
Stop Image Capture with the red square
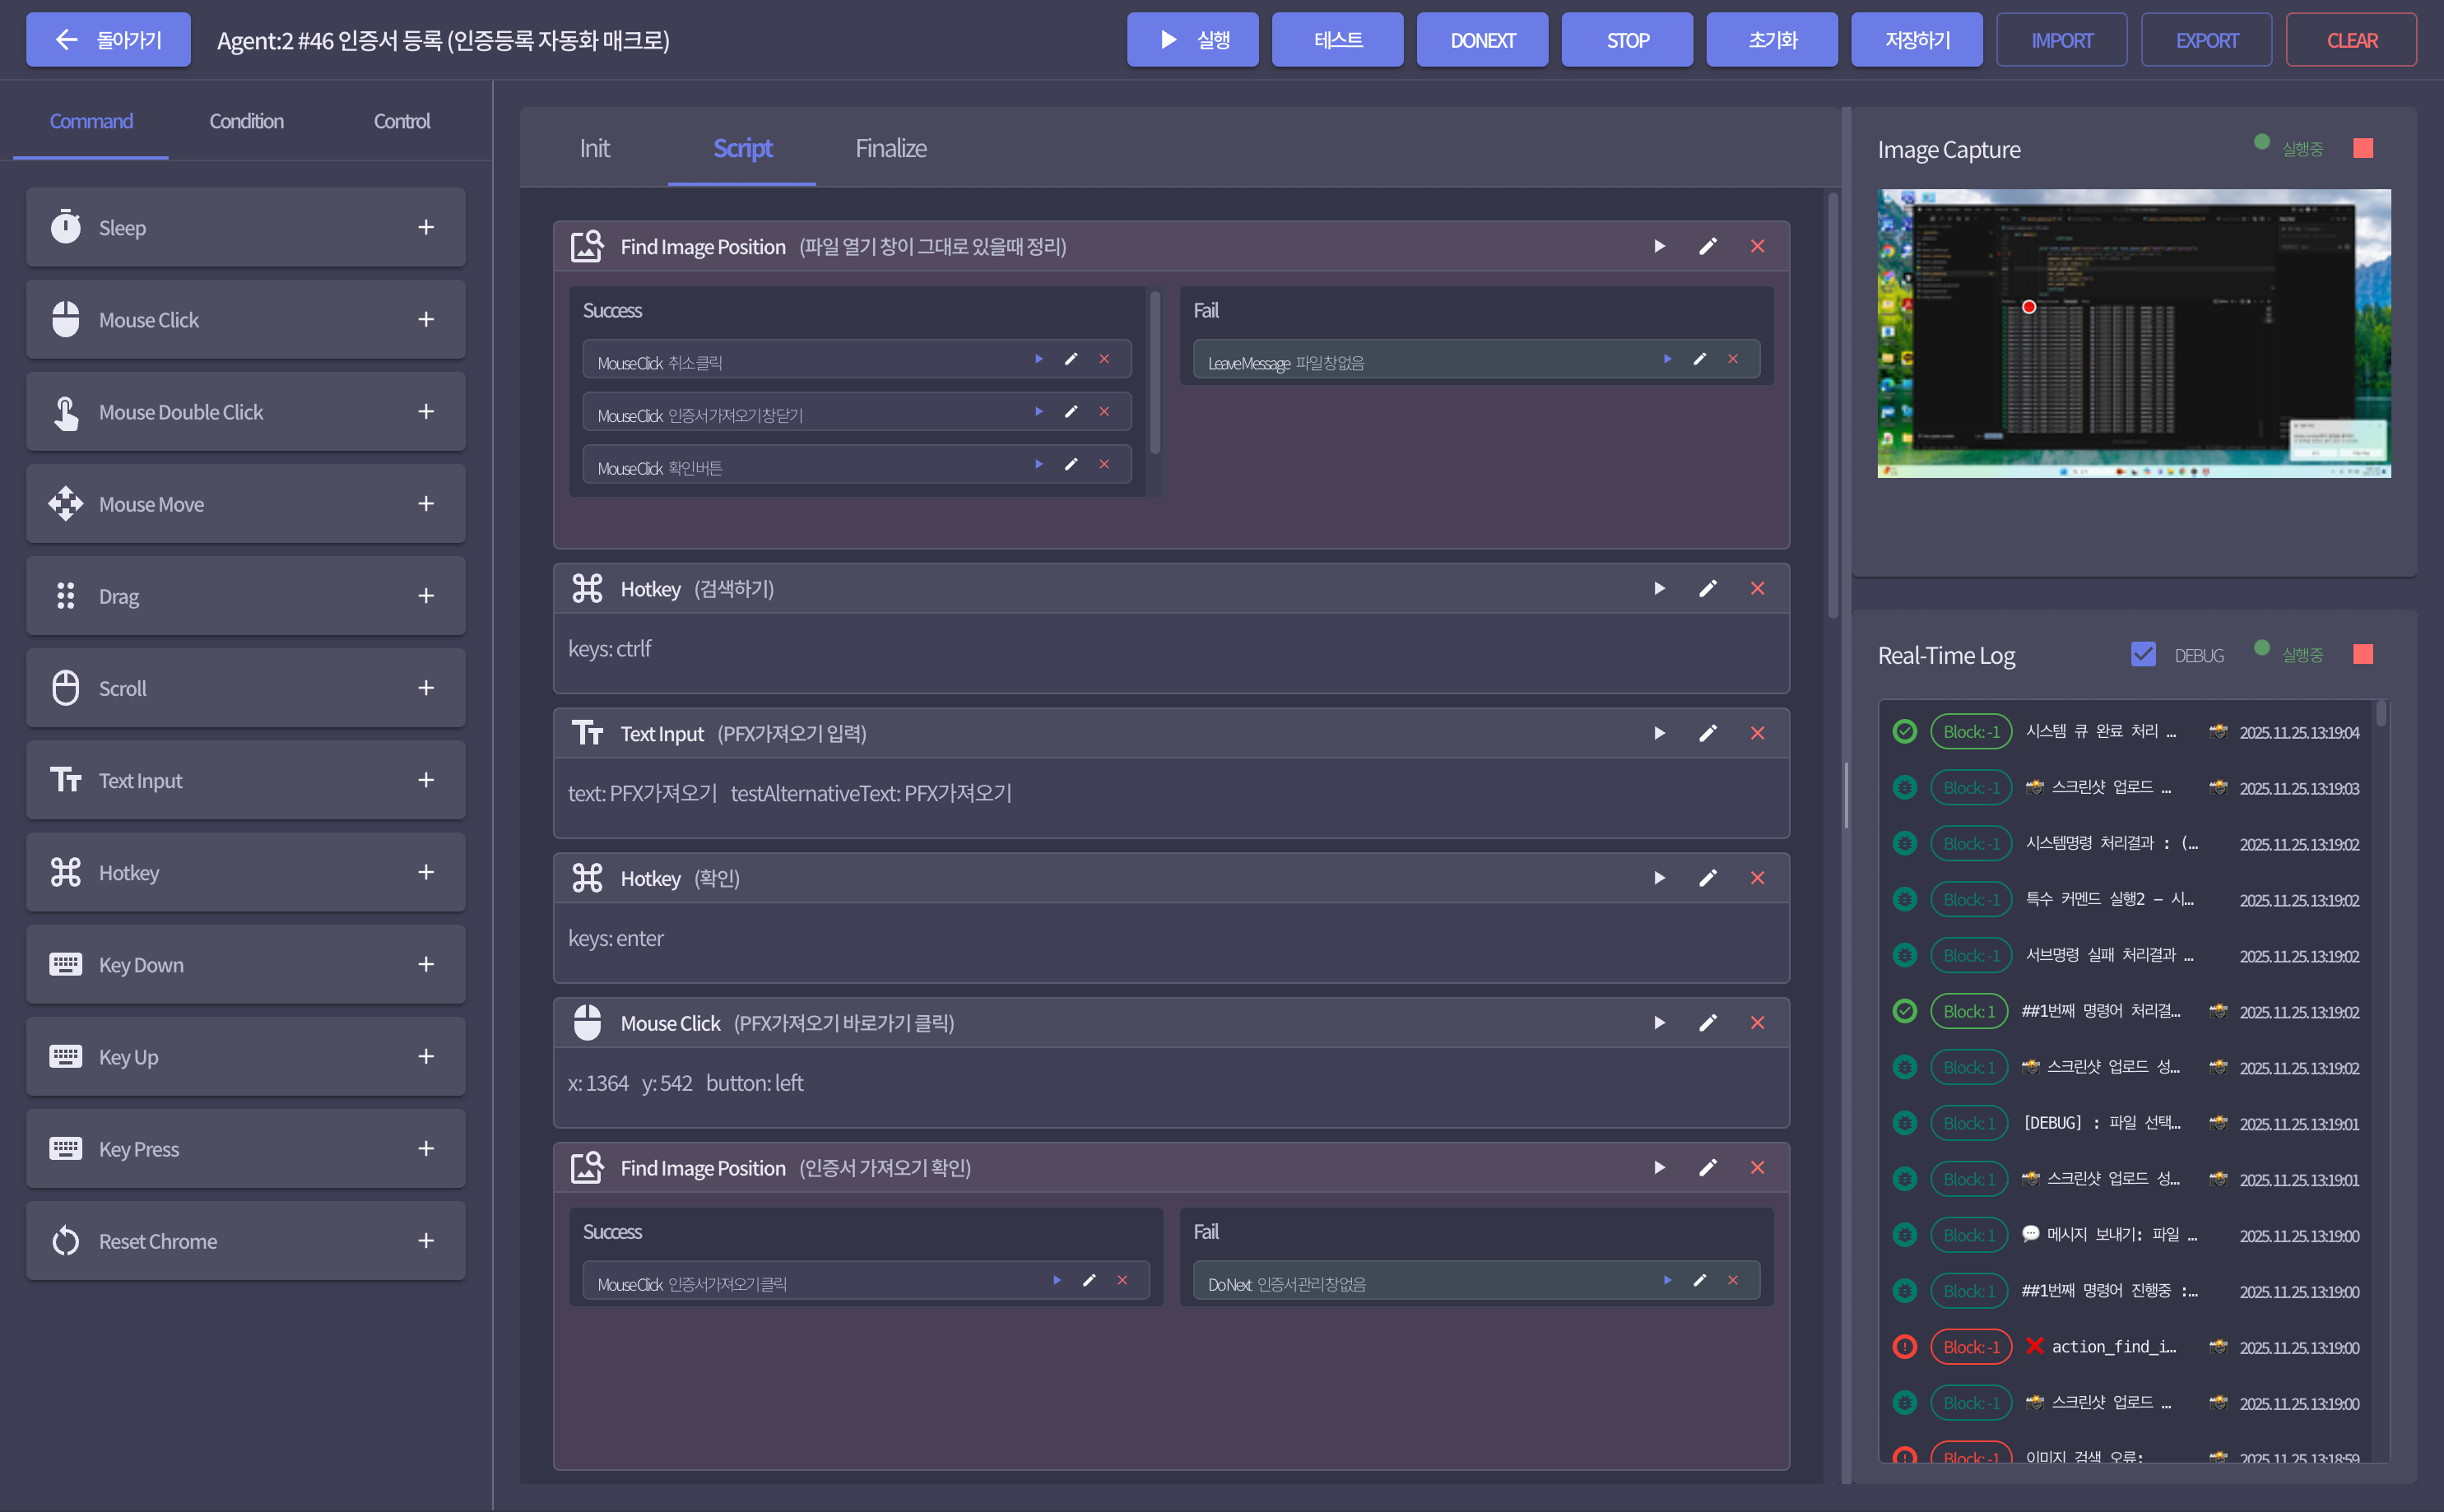(2363, 148)
